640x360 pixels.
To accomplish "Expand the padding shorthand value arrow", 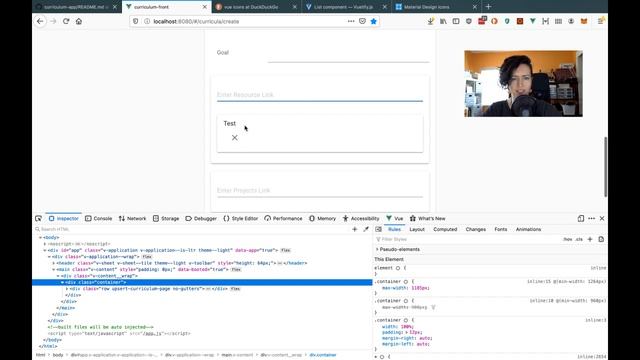I will [407, 333].
